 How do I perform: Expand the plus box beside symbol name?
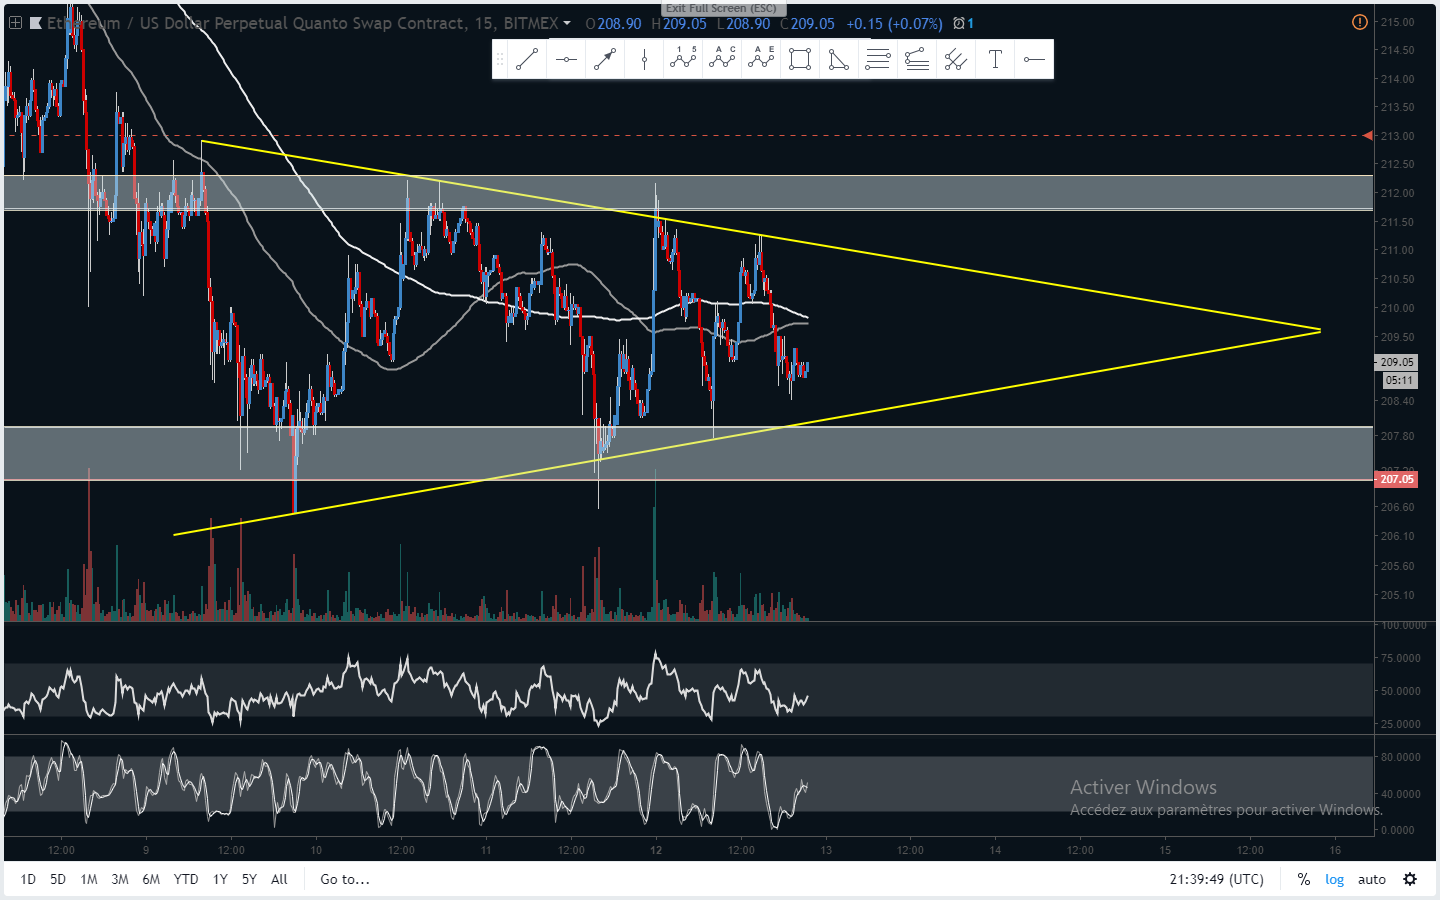(16, 23)
